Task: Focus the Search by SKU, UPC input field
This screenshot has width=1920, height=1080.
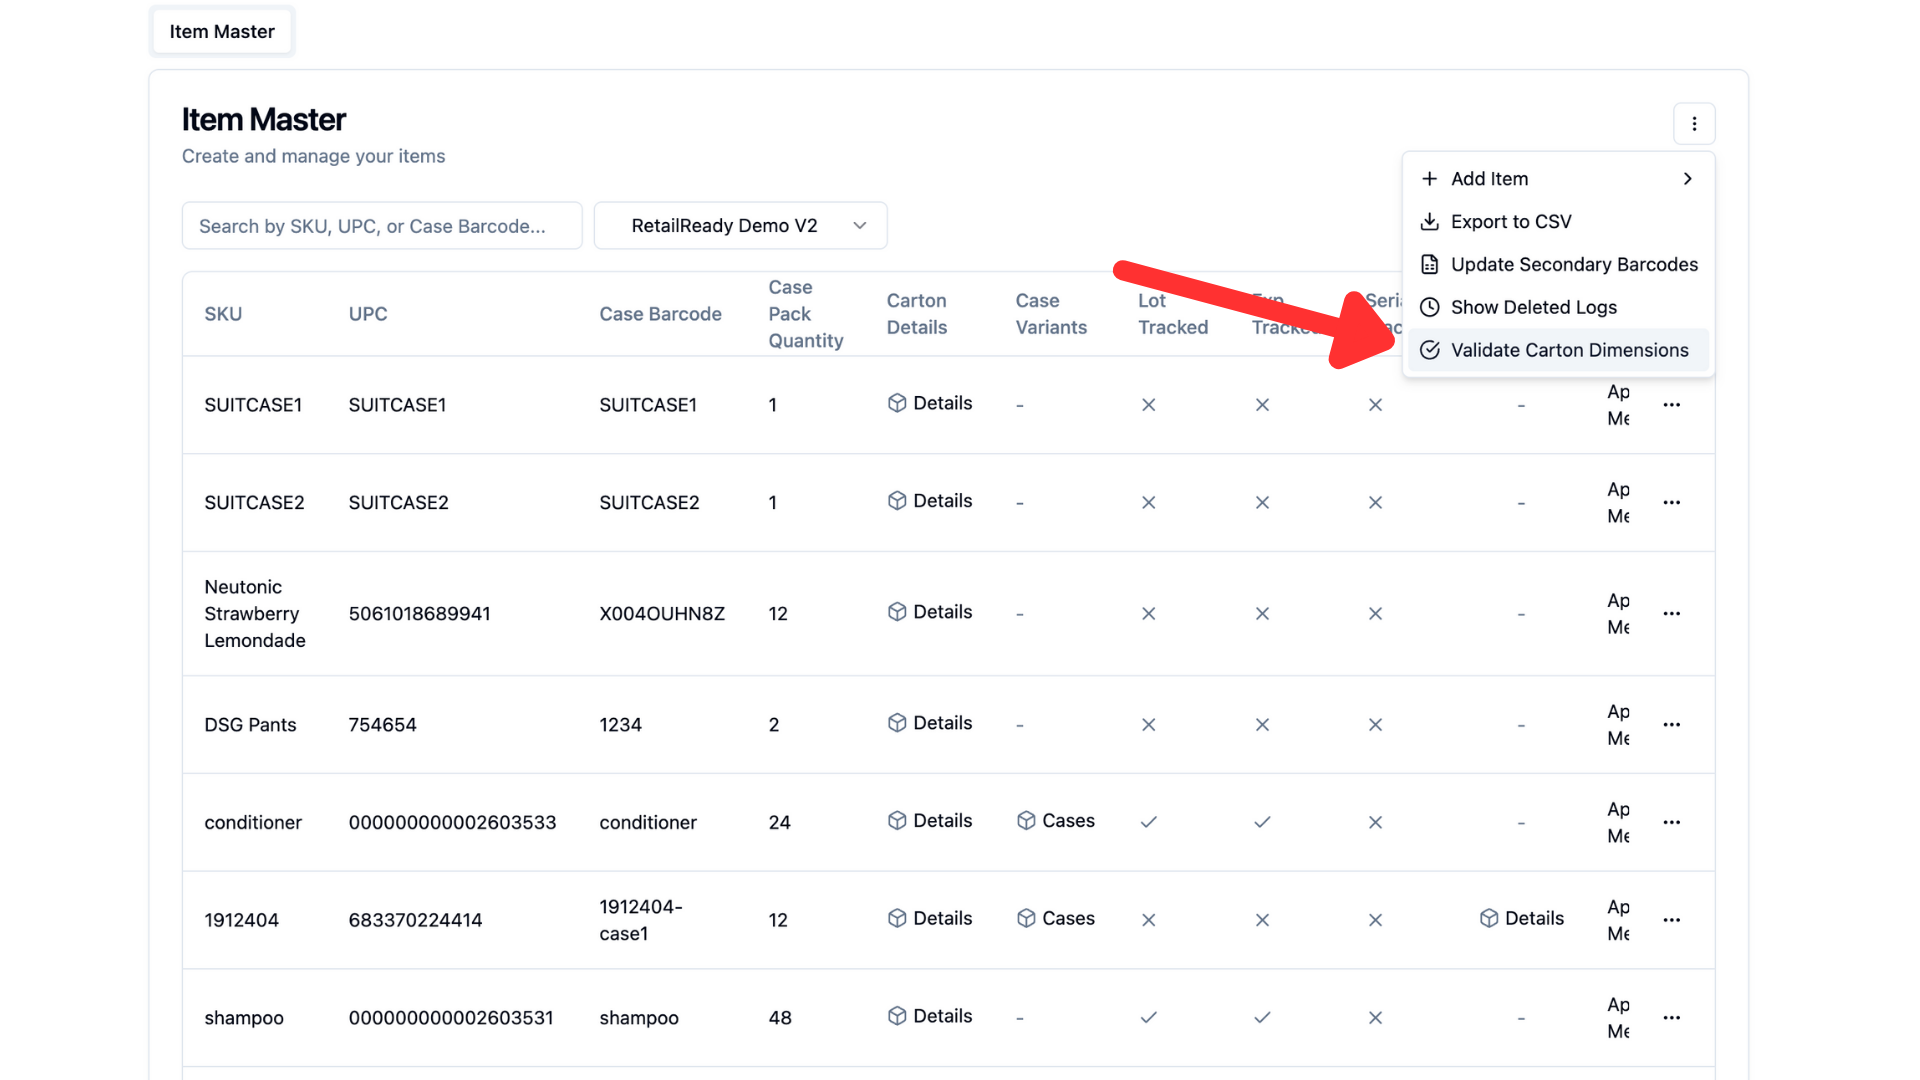Action: 382,226
